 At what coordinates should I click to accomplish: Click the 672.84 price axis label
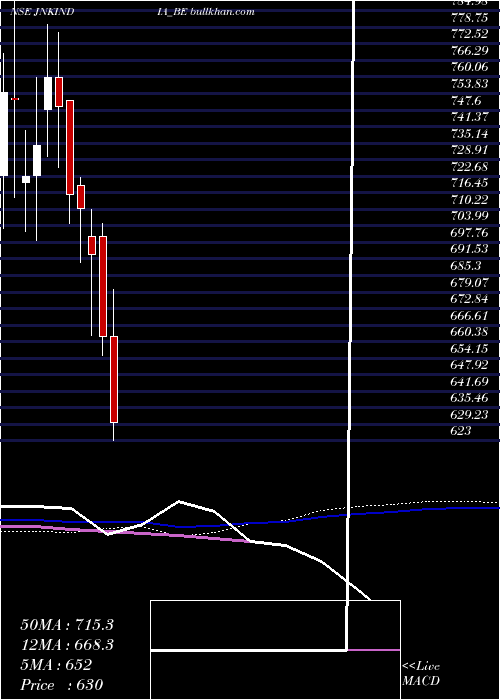click(x=469, y=299)
